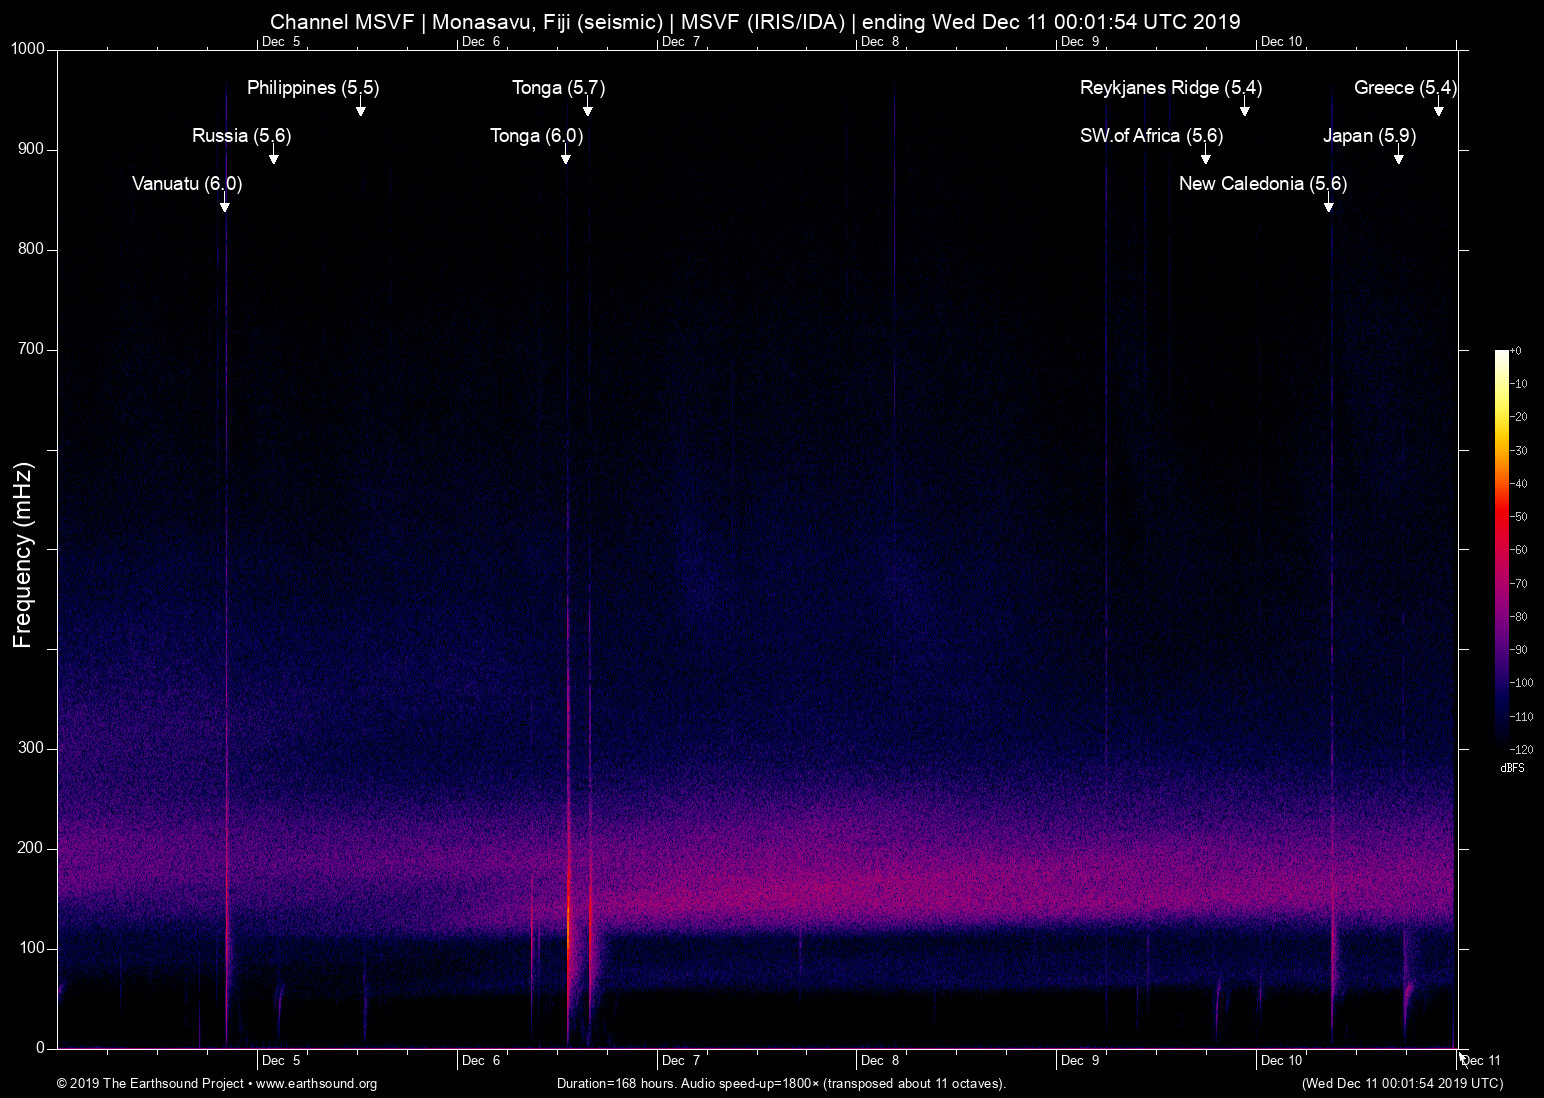Select the arrow marker under SW.of Africa (5.6)
Screen dimensions: 1544x1098
[x=1206, y=156]
